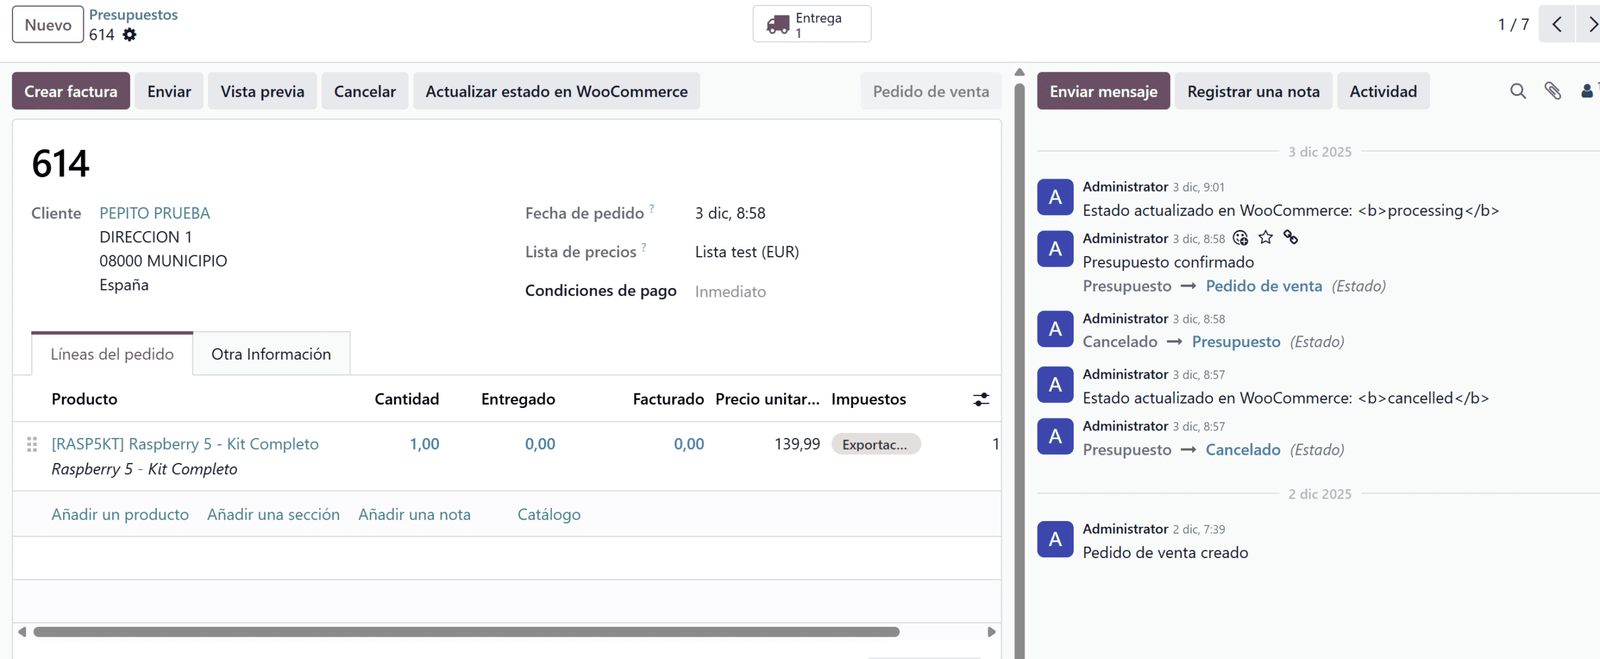This screenshot has width=1600, height=659.
Task: Open the Catálogo link
Action: 549,514
